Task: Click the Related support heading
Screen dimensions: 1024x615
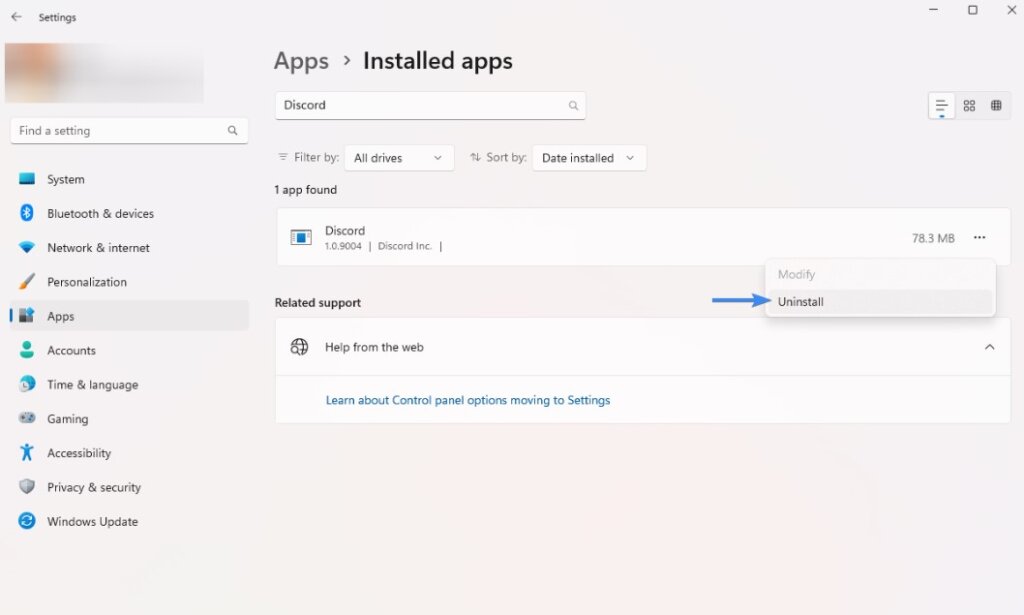Action: [317, 302]
